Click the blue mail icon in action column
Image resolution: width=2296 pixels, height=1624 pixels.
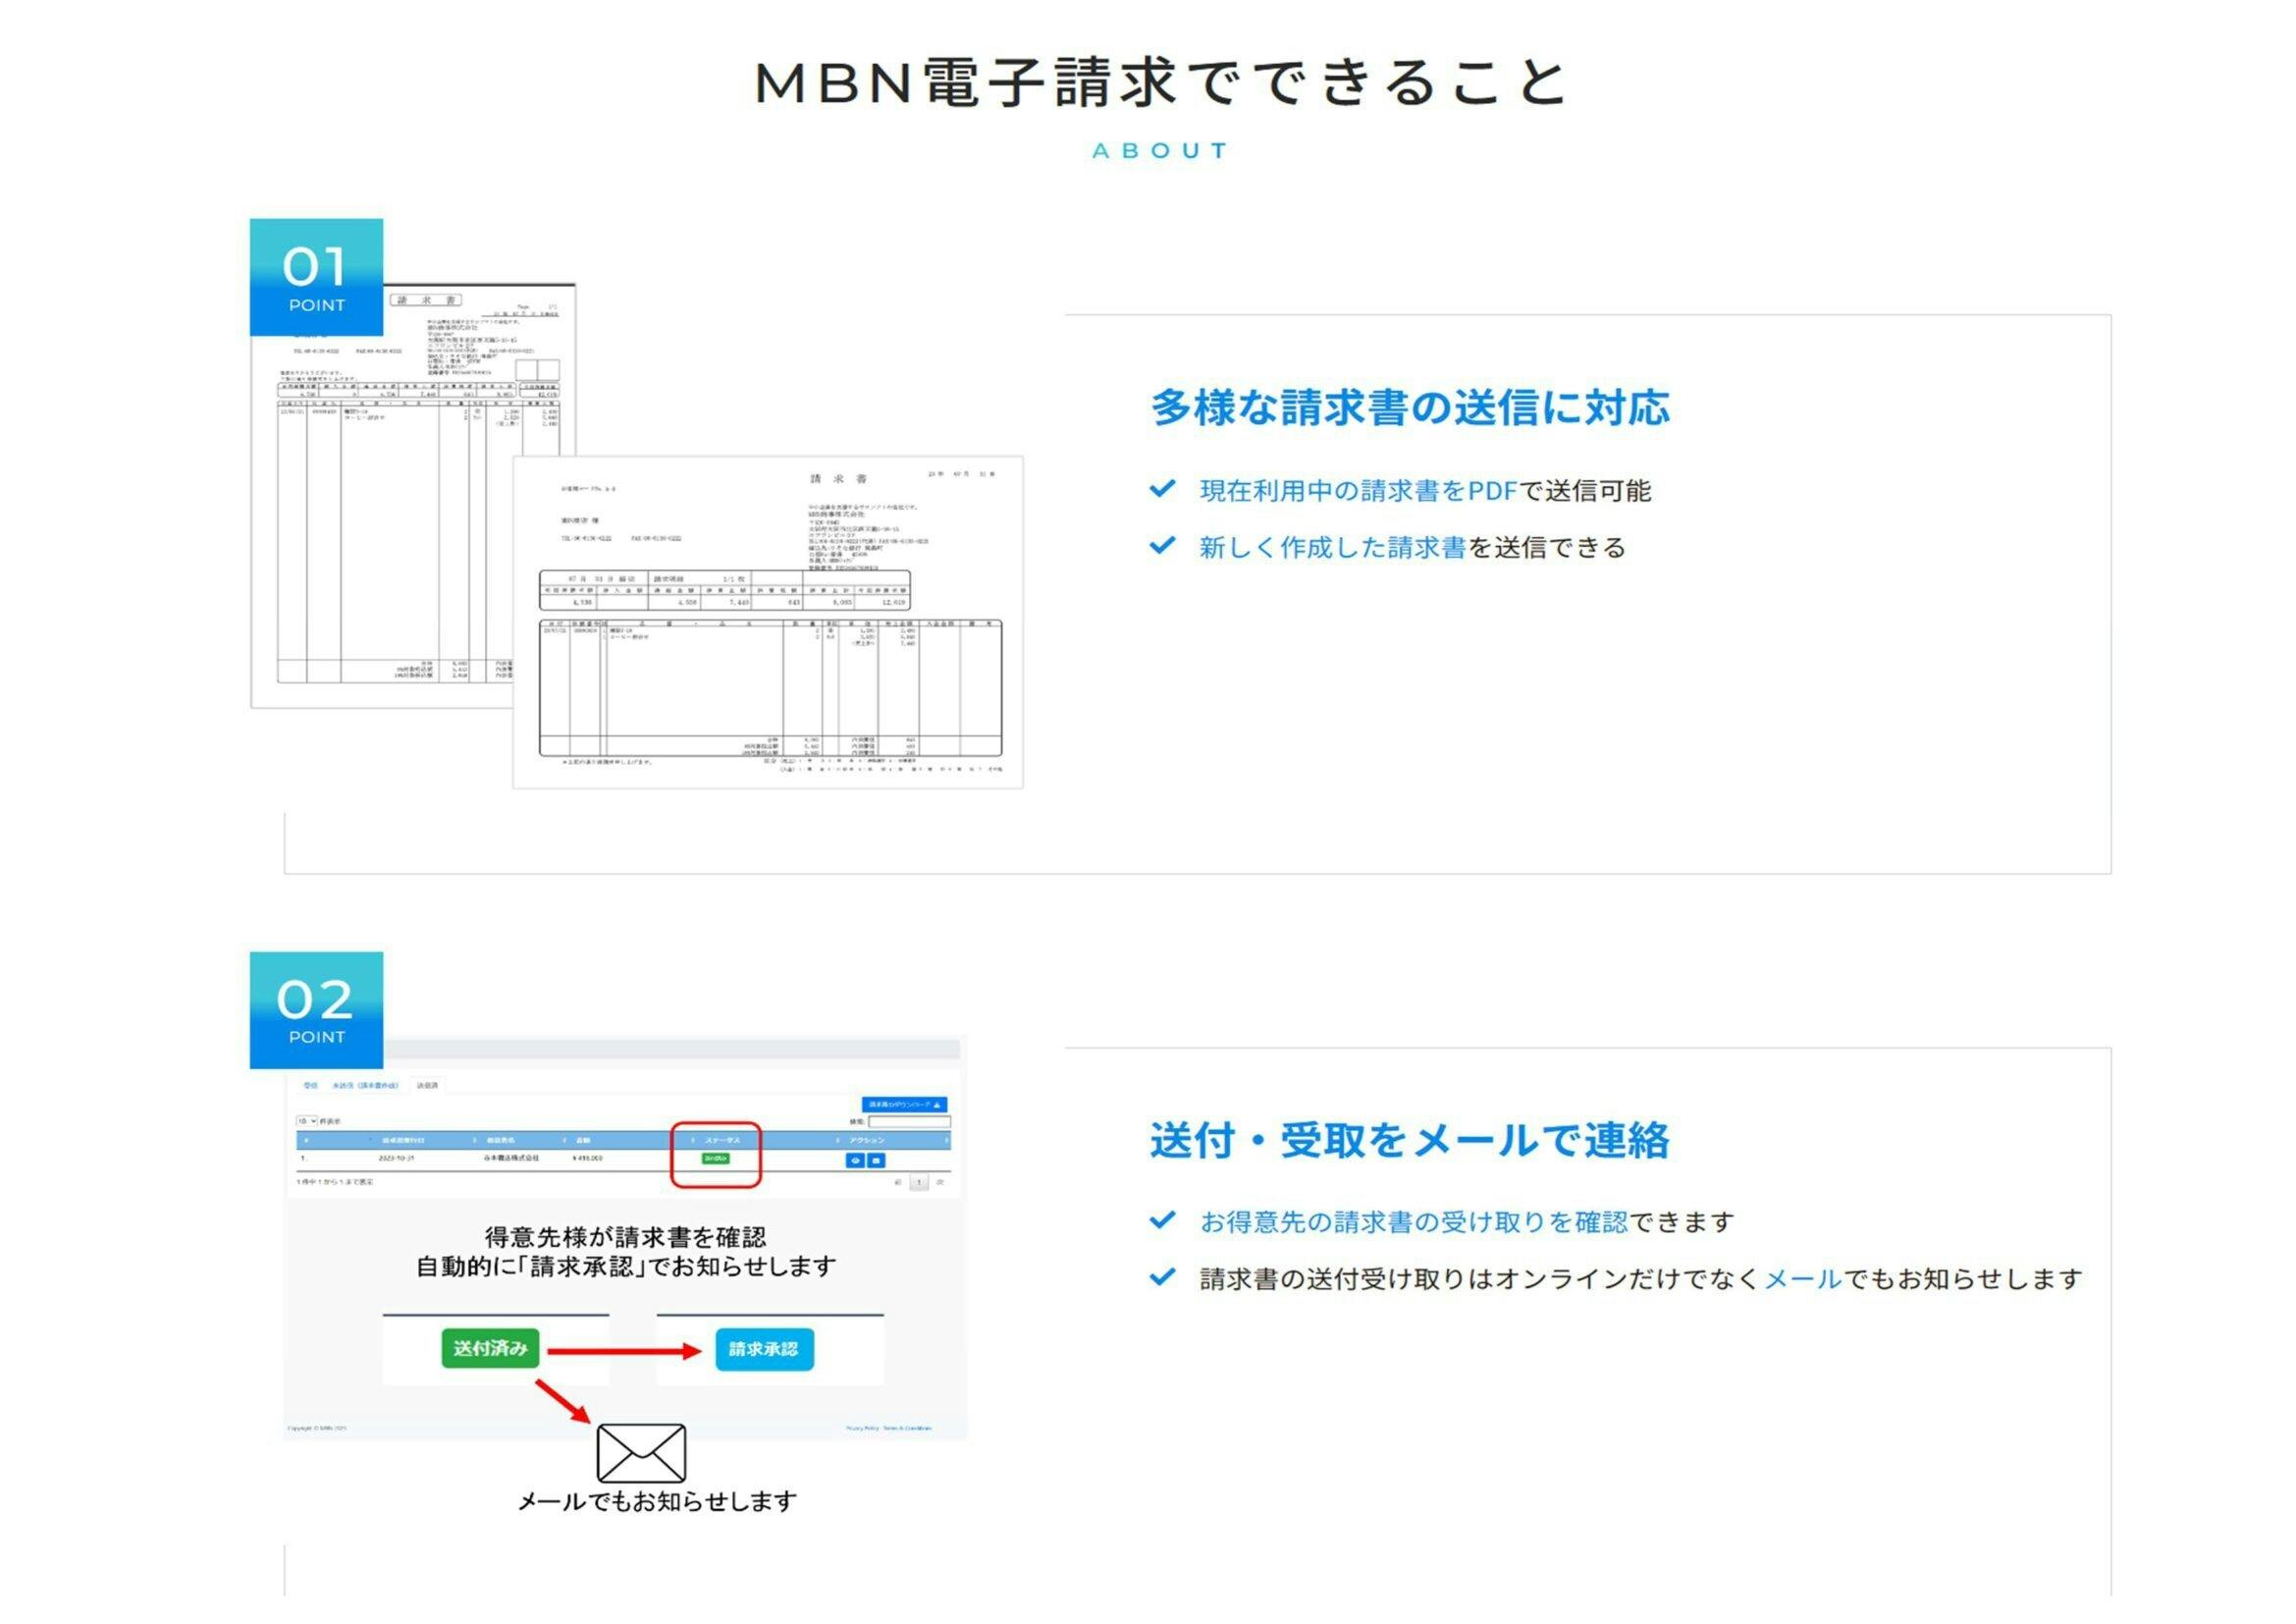pos(876,1161)
